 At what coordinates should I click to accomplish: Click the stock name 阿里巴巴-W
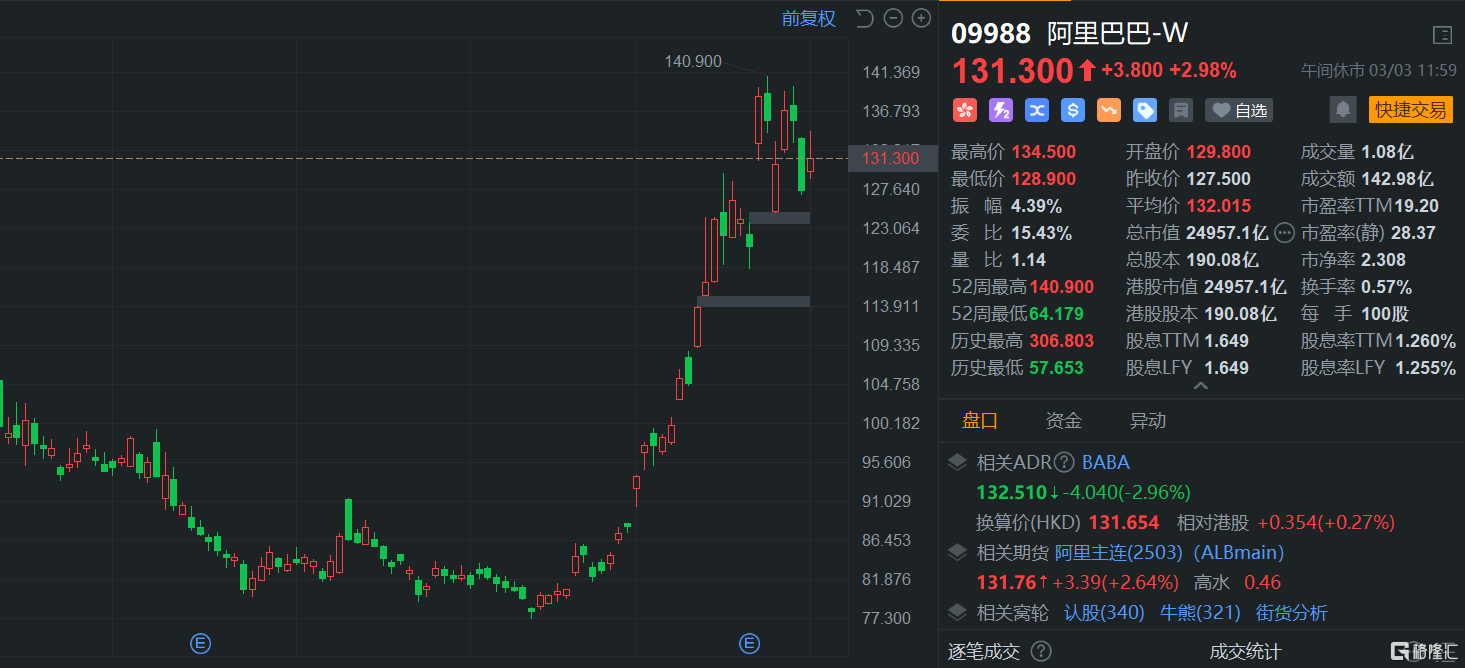coord(1117,34)
